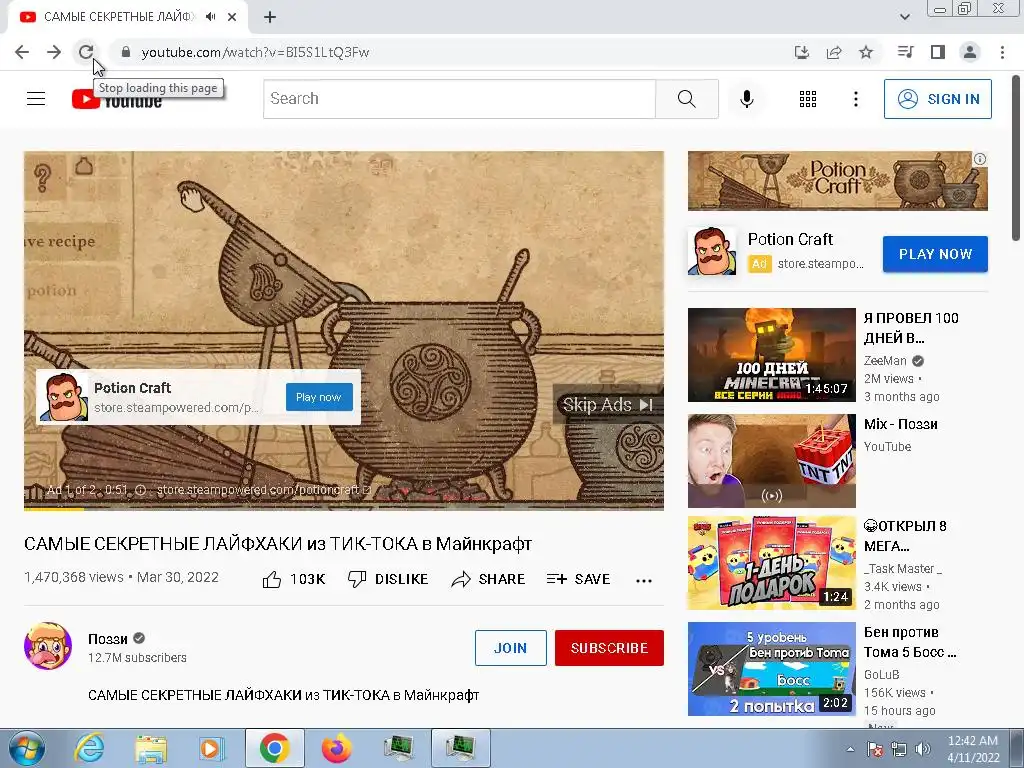Open the 100 ДНЕЙ MINECRAFT video thumbnail
1024x768 pixels.
click(771, 355)
